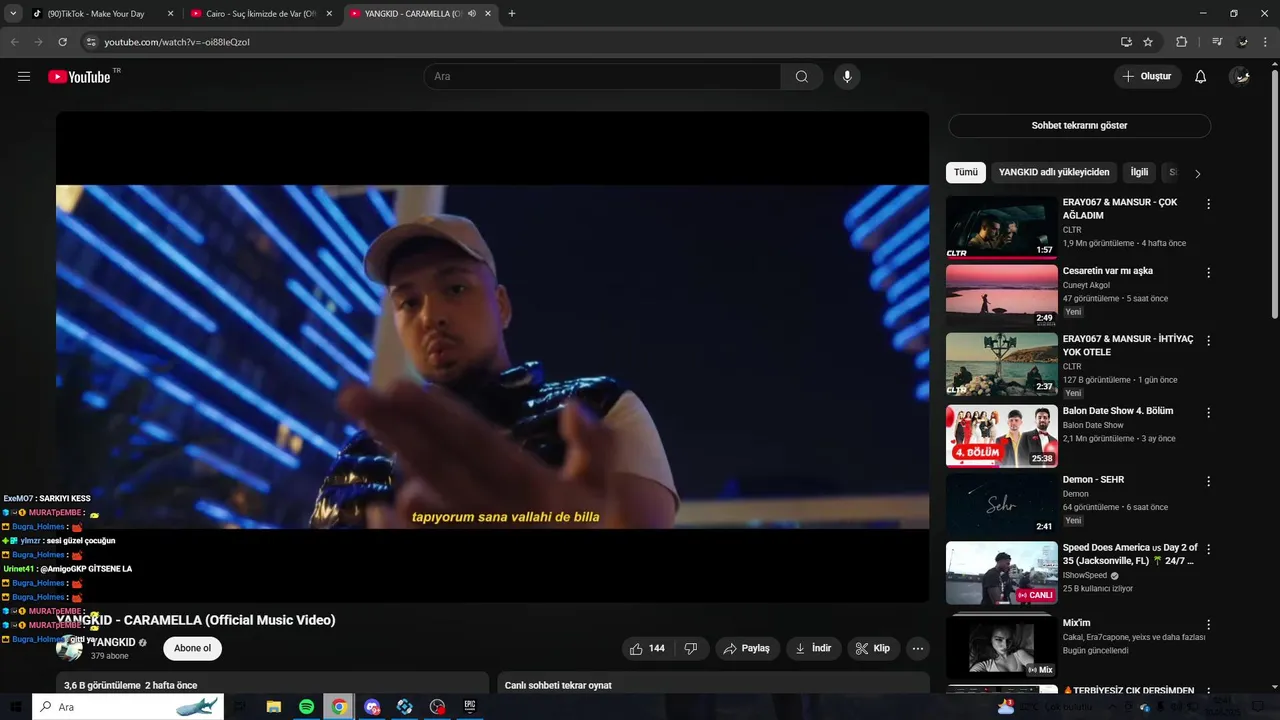
Task: Click the Windows Start button
Action: [x=15, y=707]
